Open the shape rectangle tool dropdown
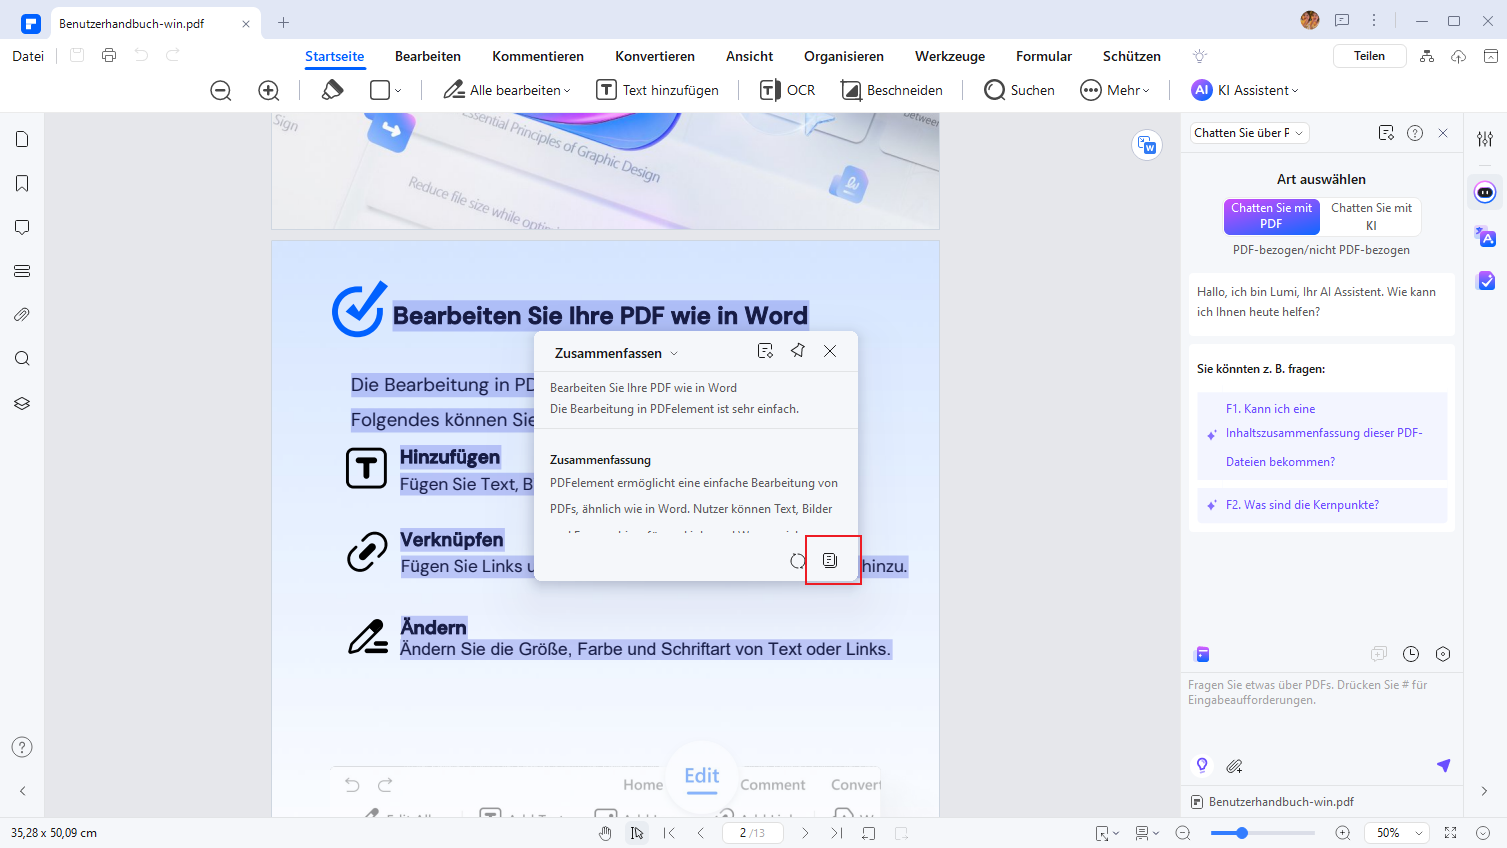The image size is (1507, 848). [386, 90]
